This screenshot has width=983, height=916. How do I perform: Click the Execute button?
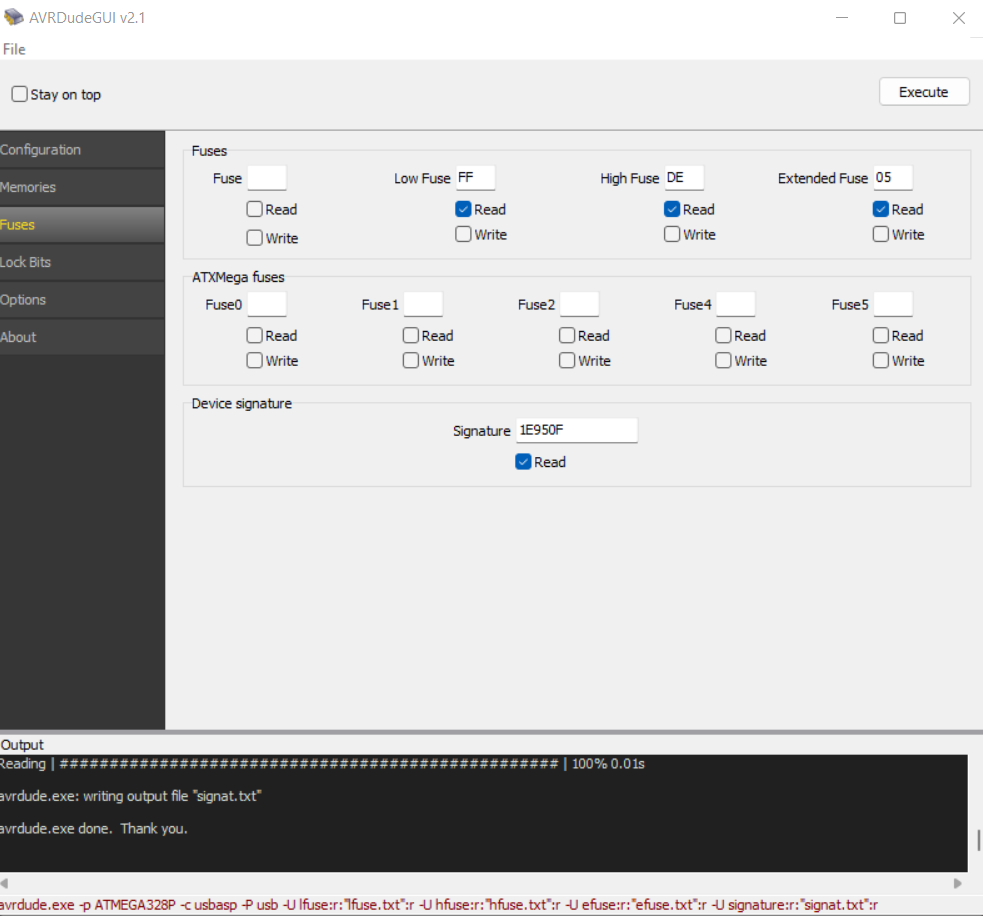pyautogui.click(x=923, y=92)
